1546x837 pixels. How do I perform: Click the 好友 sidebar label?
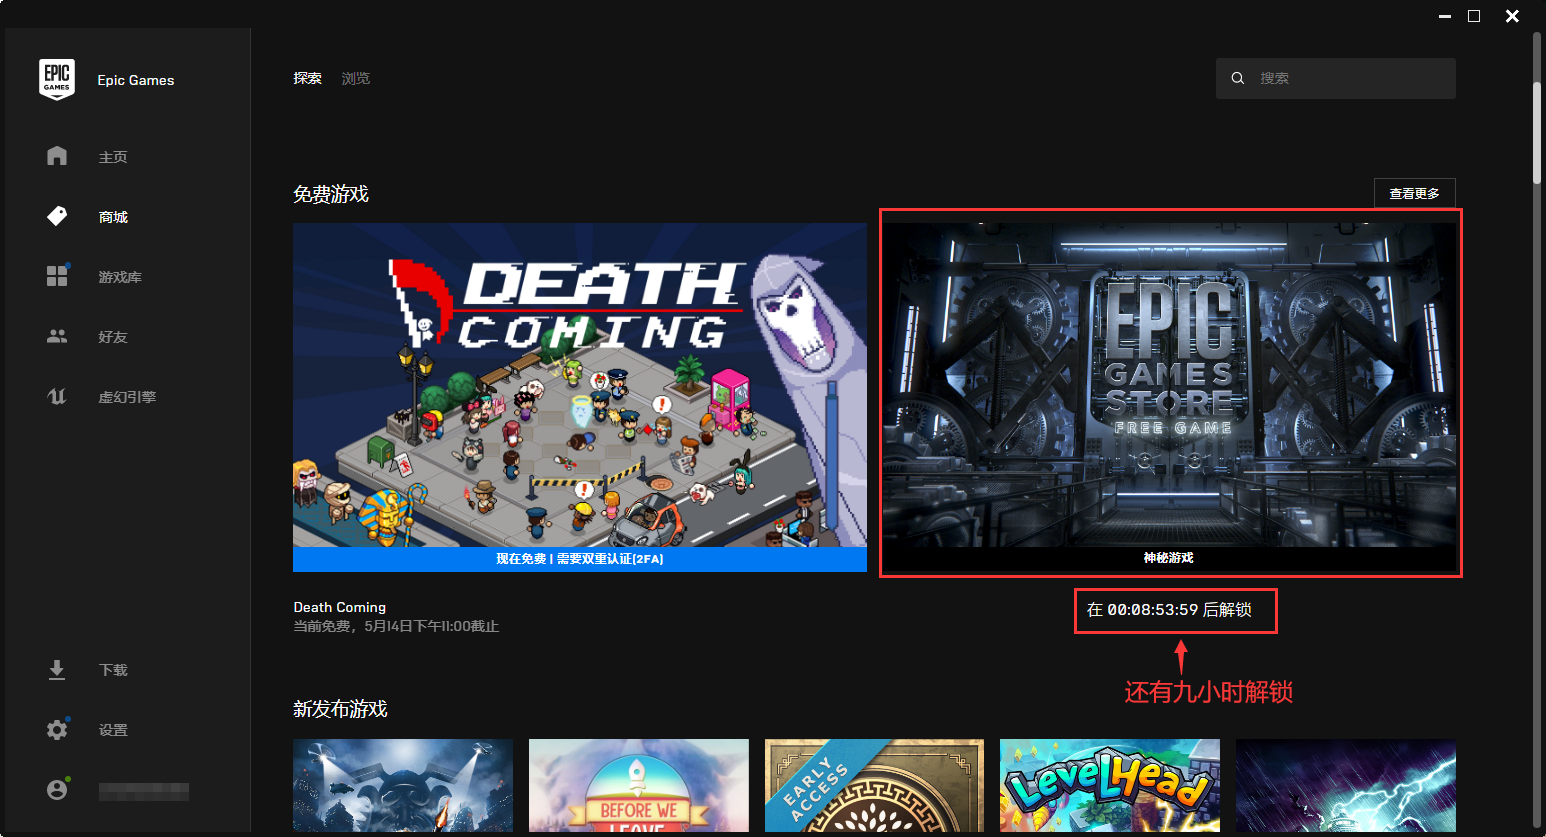point(113,337)
